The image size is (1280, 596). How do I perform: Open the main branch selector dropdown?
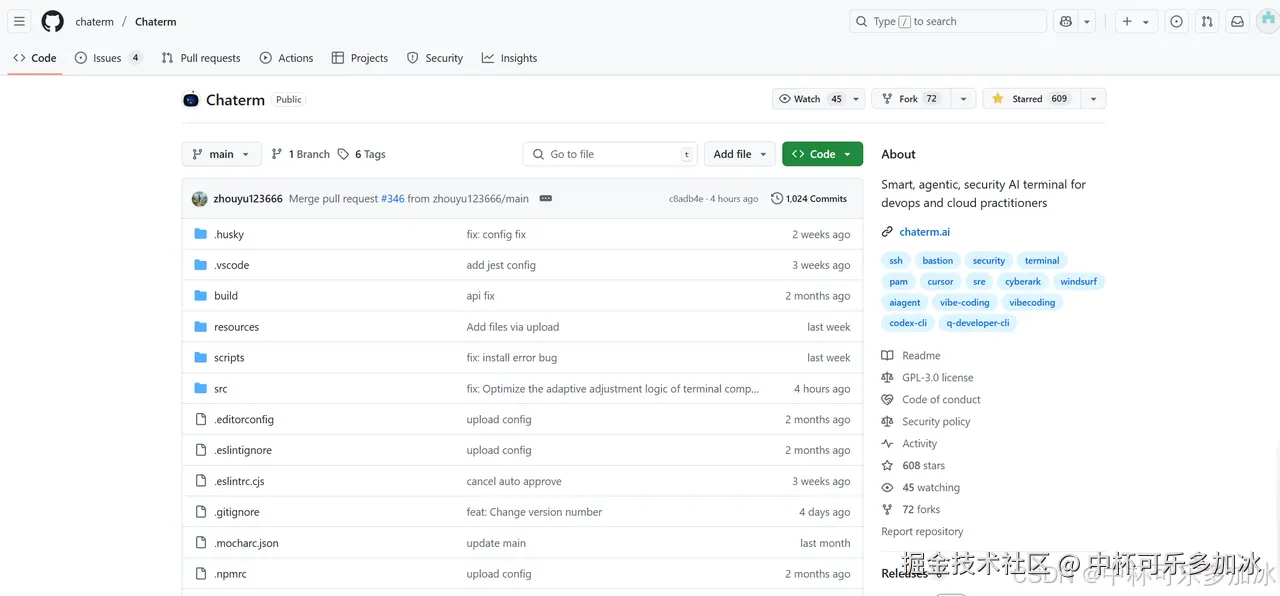pos(221,154)
